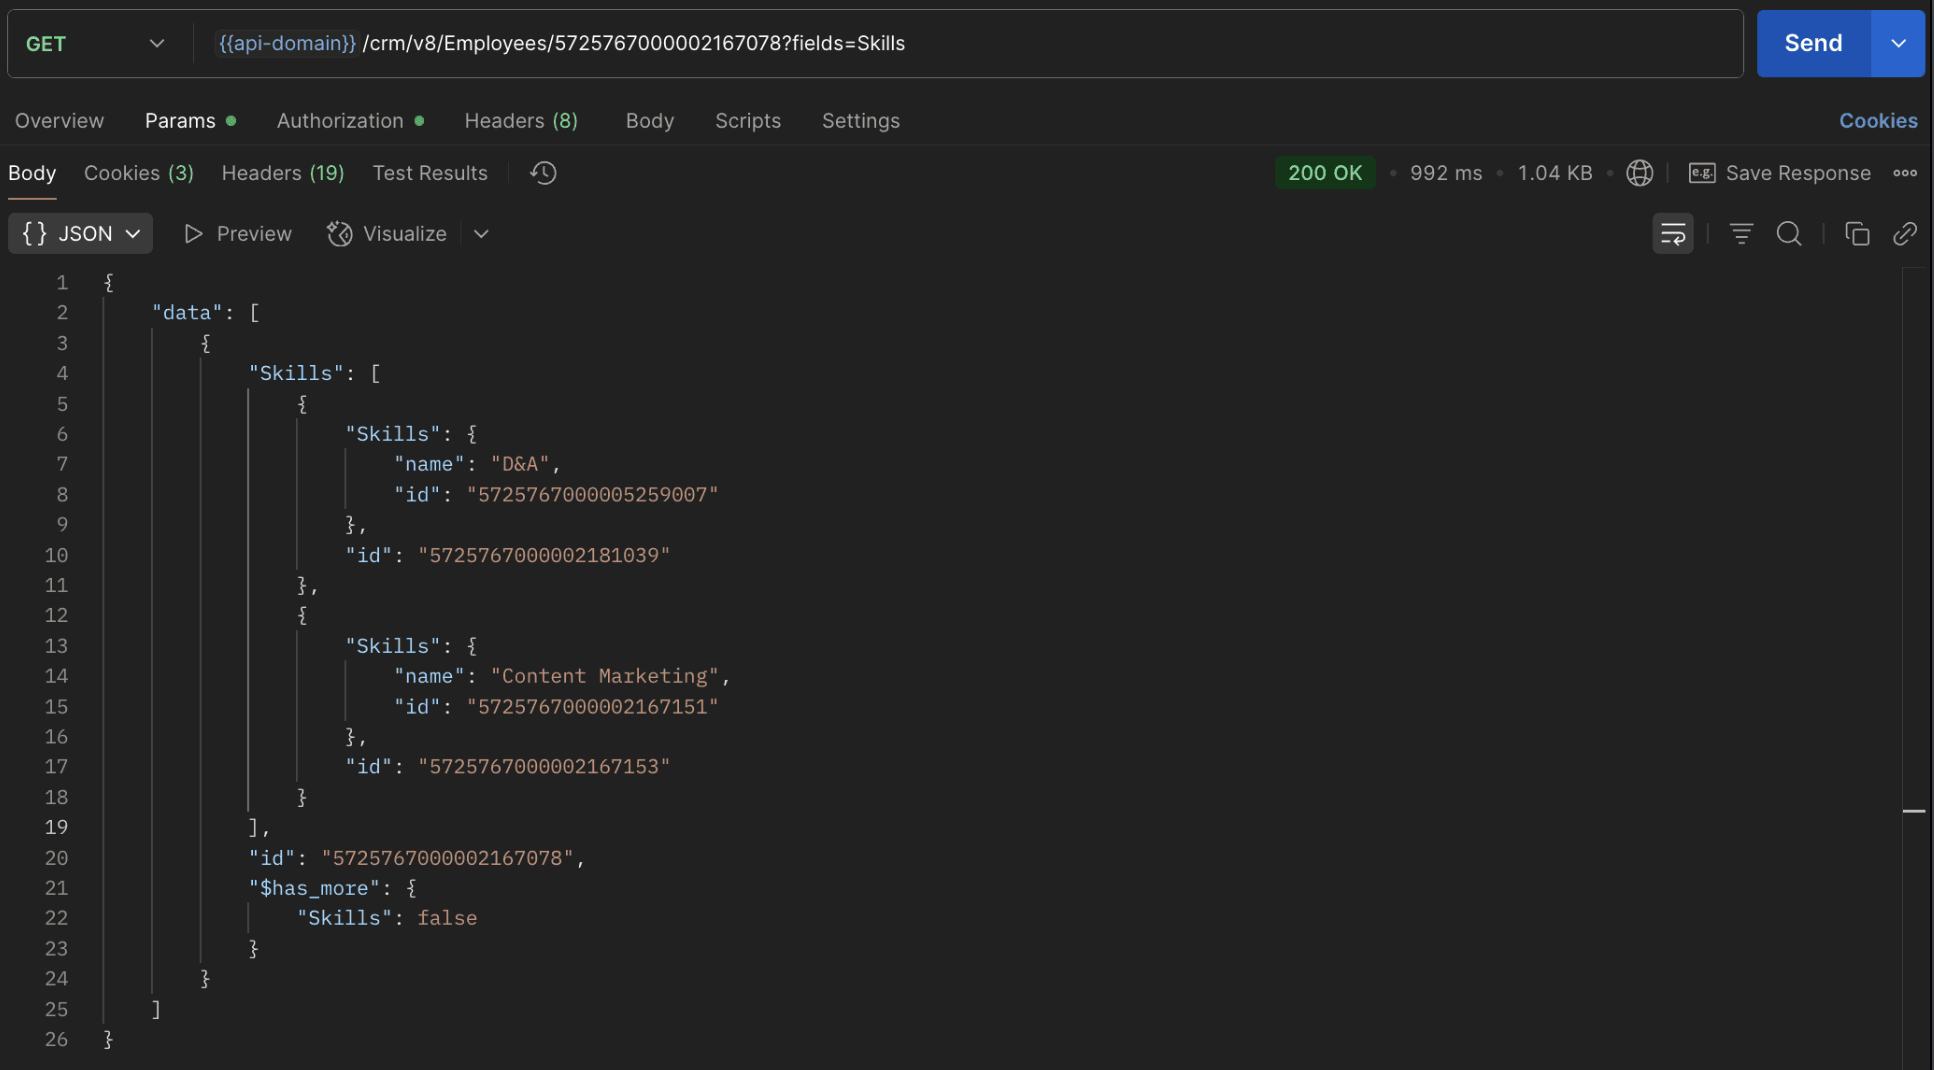This screenshot has height=1070, width=1934.
Task: Click the request URL input field
Action: click(x=968, y=44)
